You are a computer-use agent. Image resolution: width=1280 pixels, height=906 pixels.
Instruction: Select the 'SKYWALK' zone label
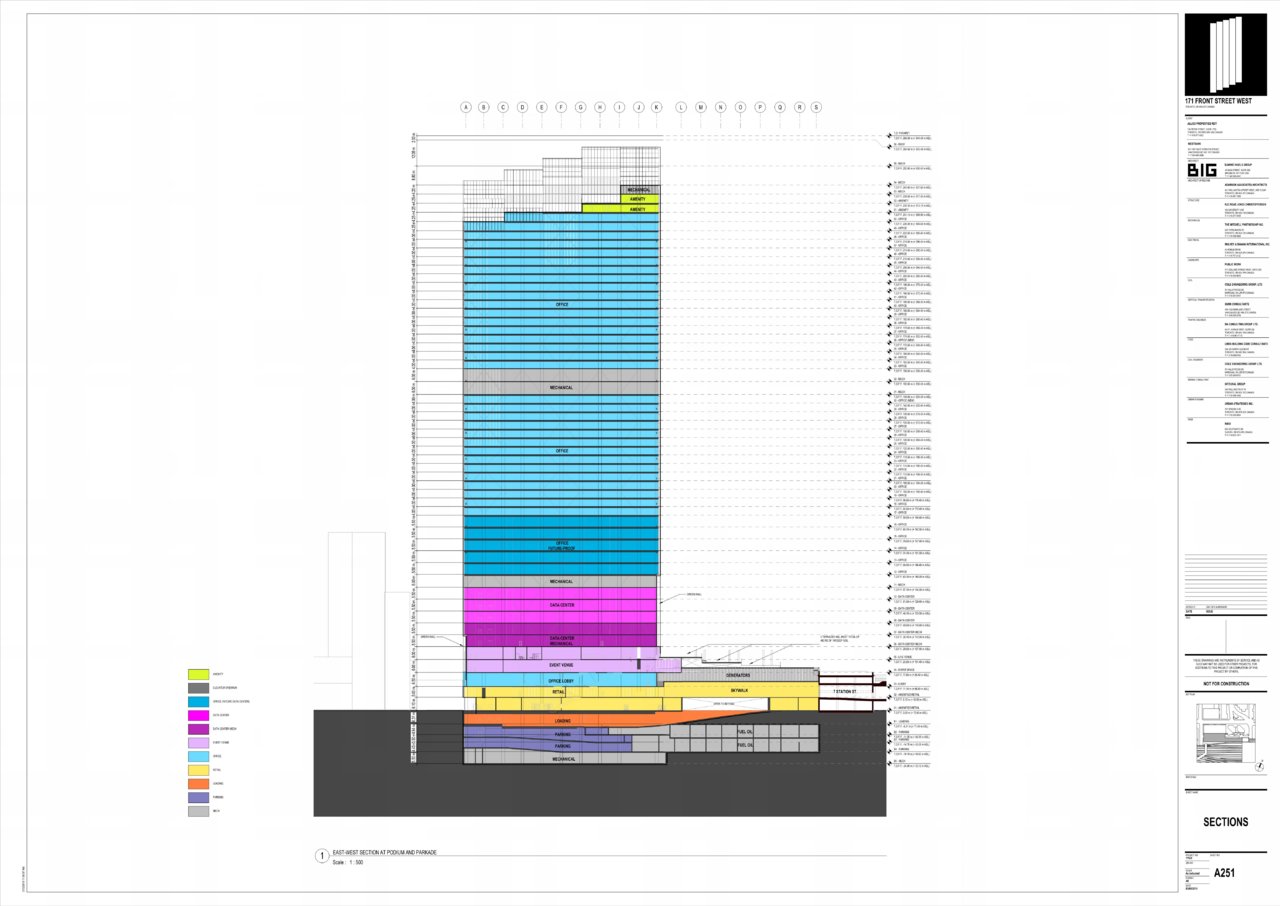pyautogui.click(x=739, y=691)
